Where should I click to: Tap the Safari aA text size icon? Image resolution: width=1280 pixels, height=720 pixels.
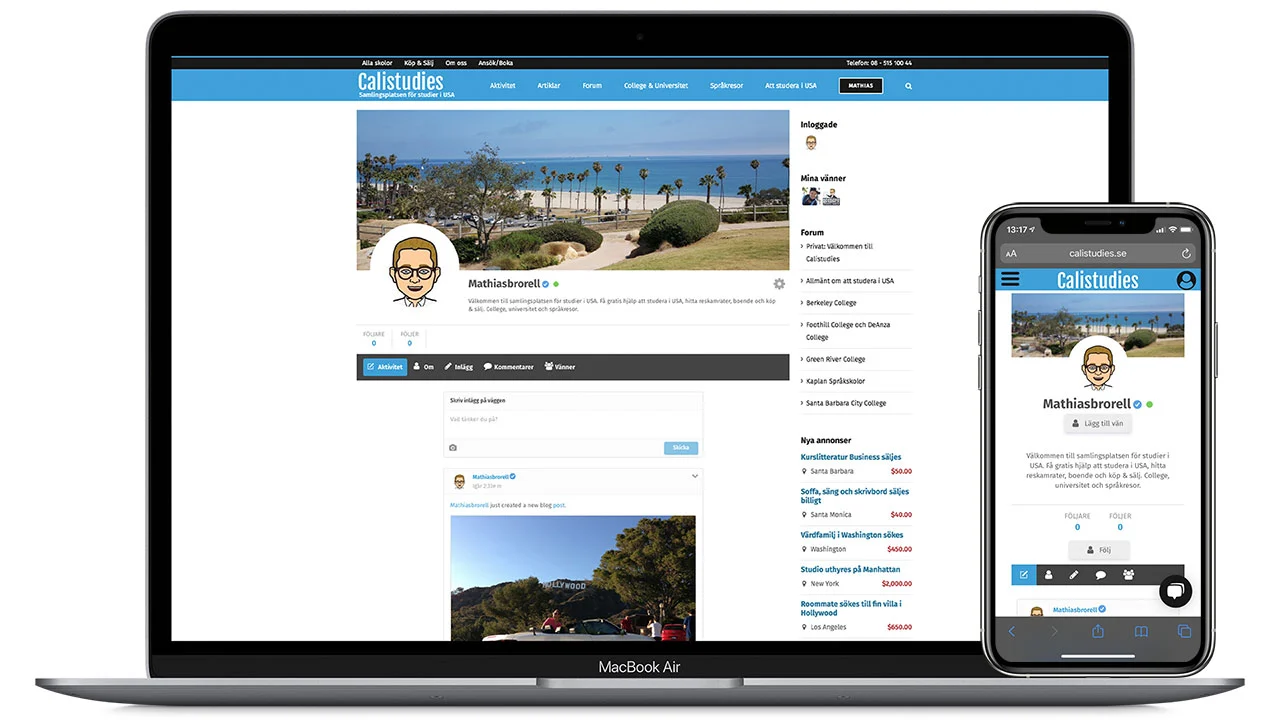1011,254
